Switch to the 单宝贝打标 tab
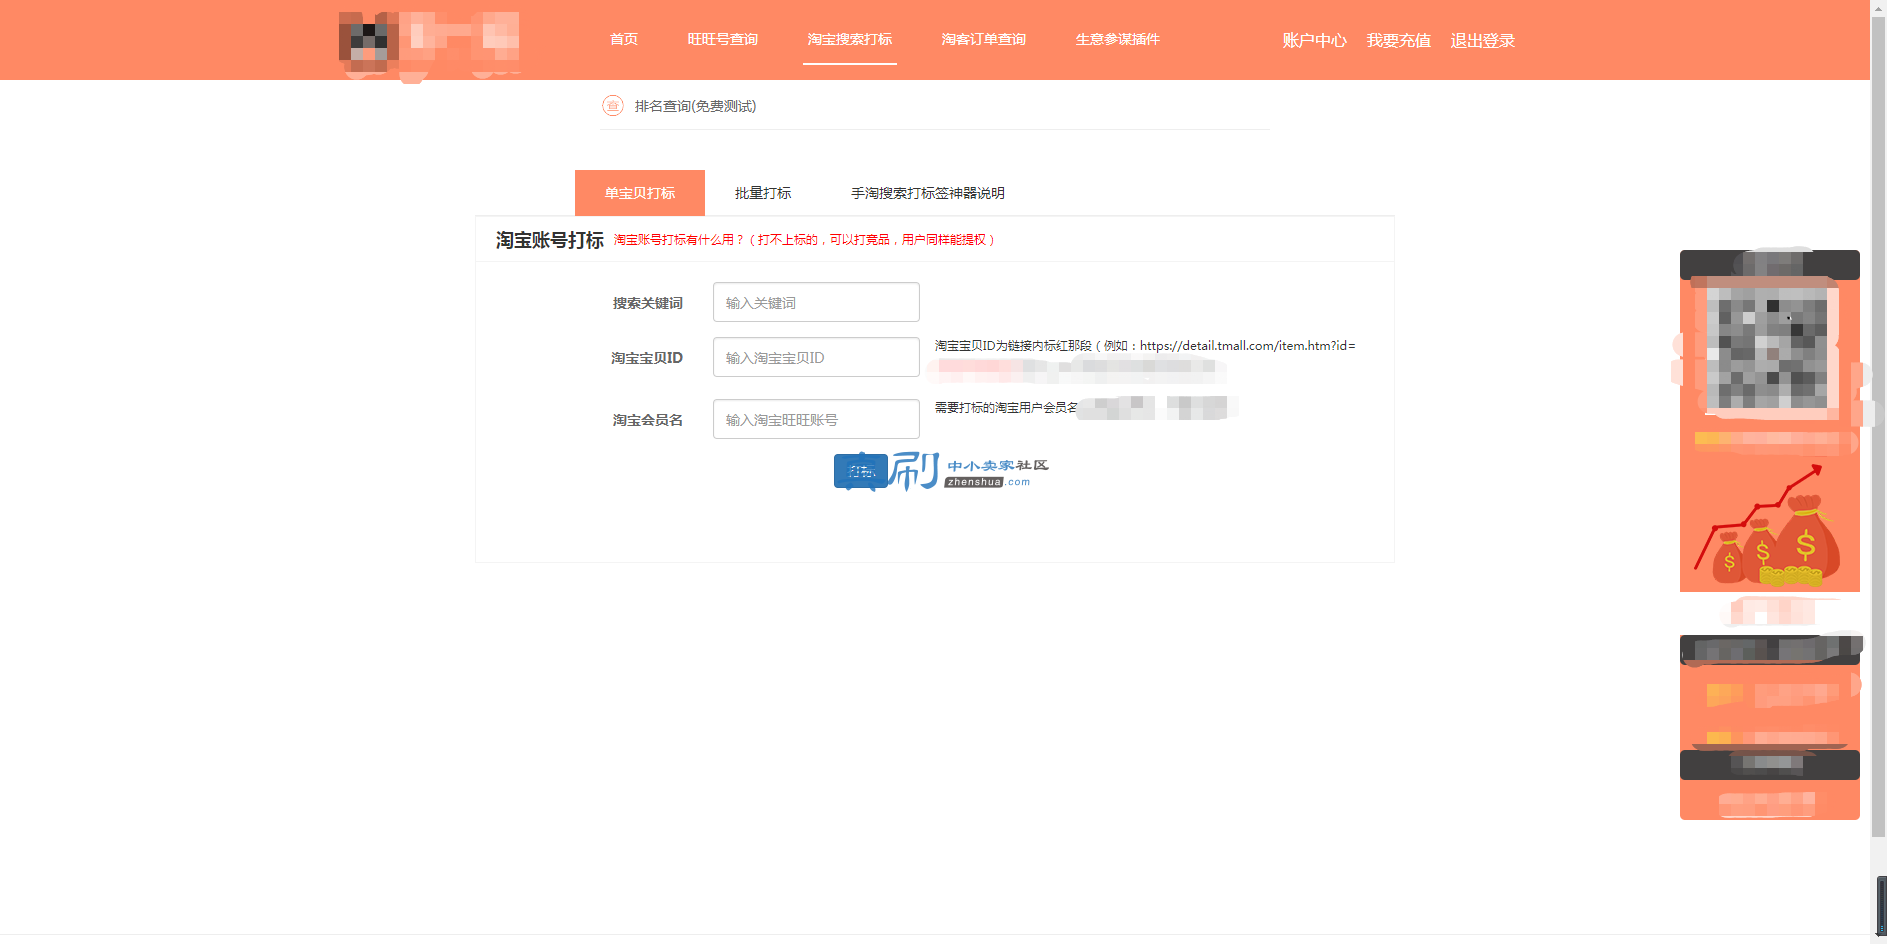 tap(640, 193)
